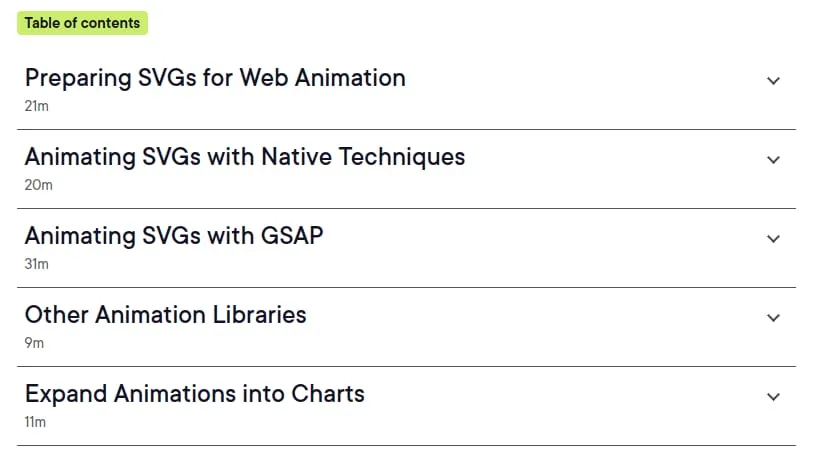Expand the Preparing SVGs for Web Animation chevron
Viewport: 822px width, 466px height.
(773, 81)
